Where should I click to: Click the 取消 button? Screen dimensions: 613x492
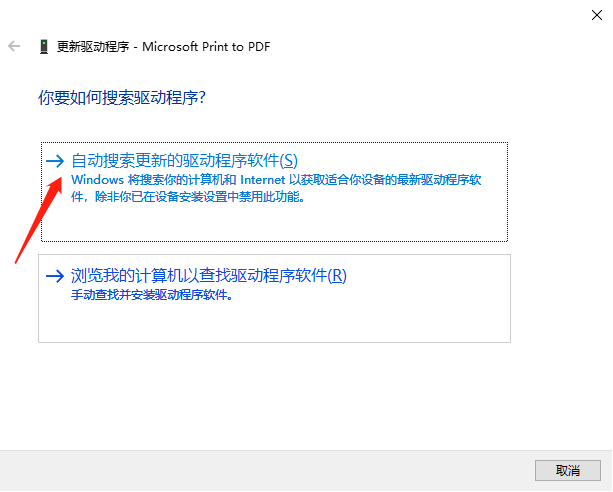click(x=568, y=470)
